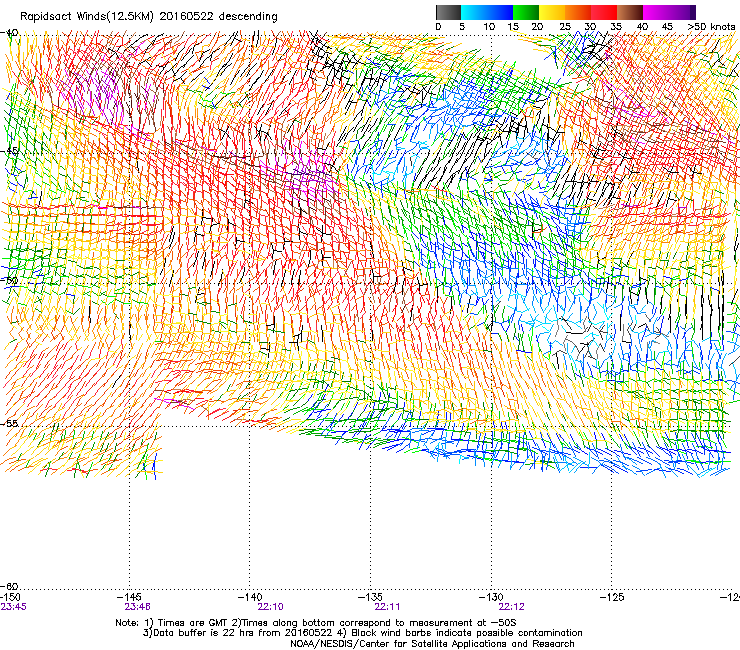Viewport: 740px width, 650px height.
Task: Click the title text Rapidscat Winds(12.5KM)
Action: (x=87, y=17)
